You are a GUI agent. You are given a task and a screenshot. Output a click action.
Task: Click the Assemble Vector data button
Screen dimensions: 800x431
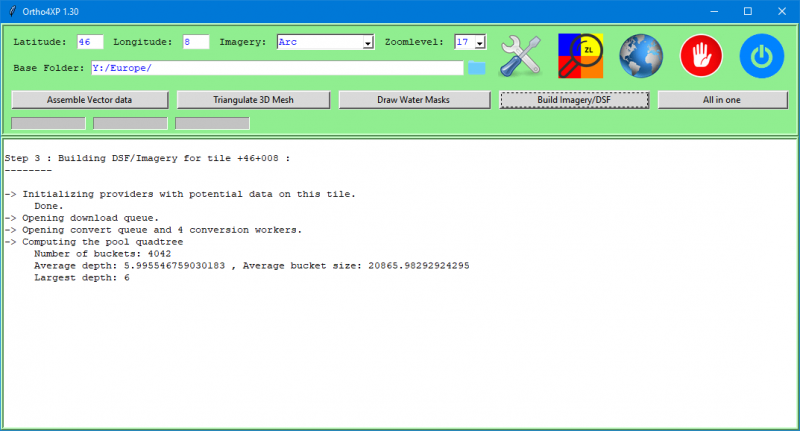[90, 100]
